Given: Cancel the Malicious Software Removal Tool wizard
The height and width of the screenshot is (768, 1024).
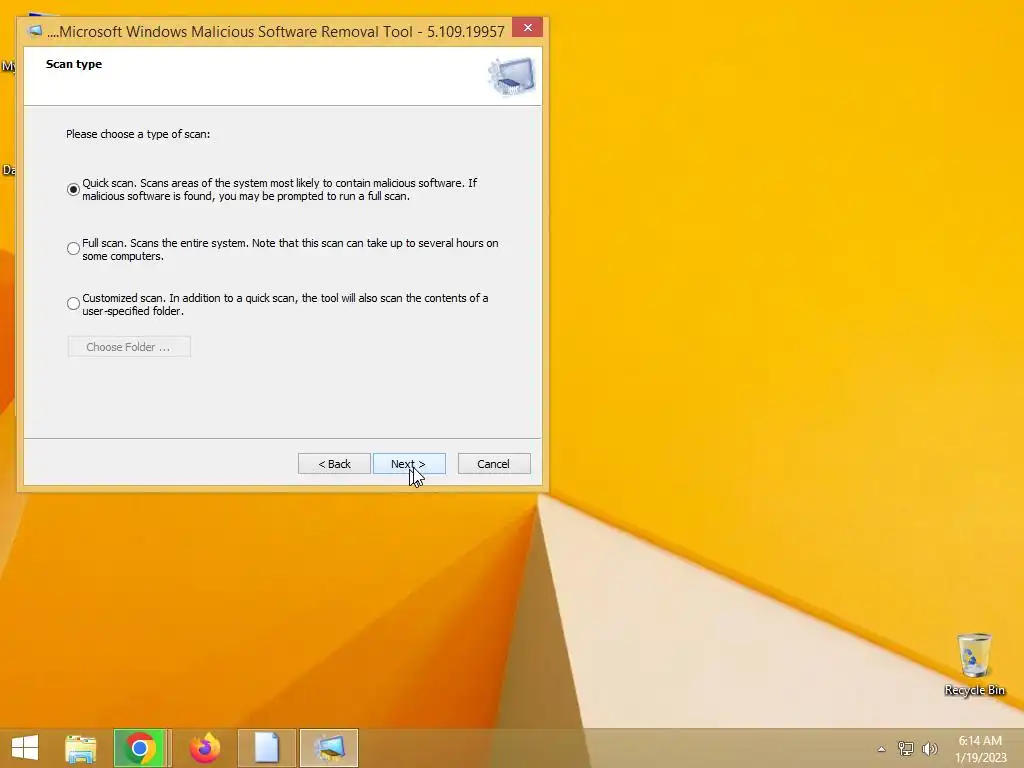Looking at the screenshot, I should tap(494, 464).
